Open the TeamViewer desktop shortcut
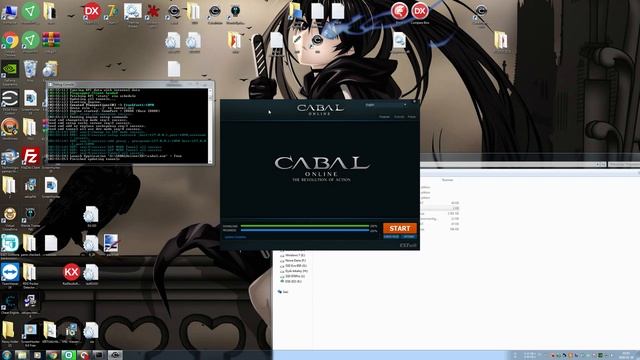This screenshot has width=640, height=360. pos(10,273)
